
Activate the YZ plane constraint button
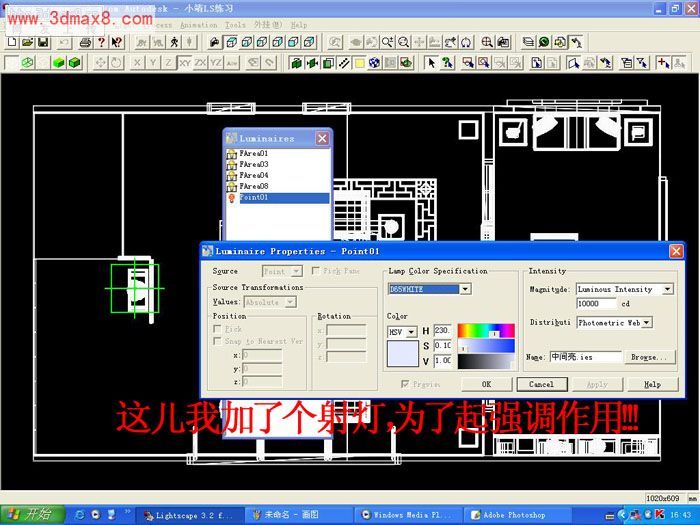click(216, 63)
